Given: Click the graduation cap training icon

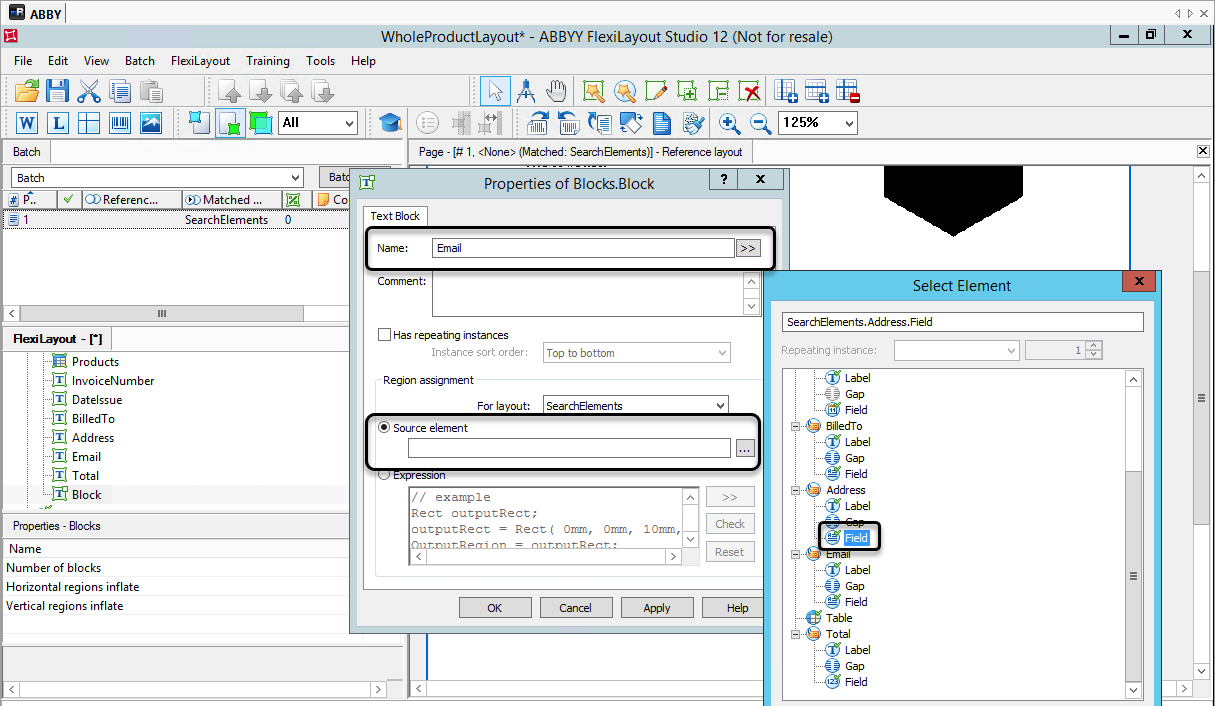Looking at the screenshot, I should 389,123.
